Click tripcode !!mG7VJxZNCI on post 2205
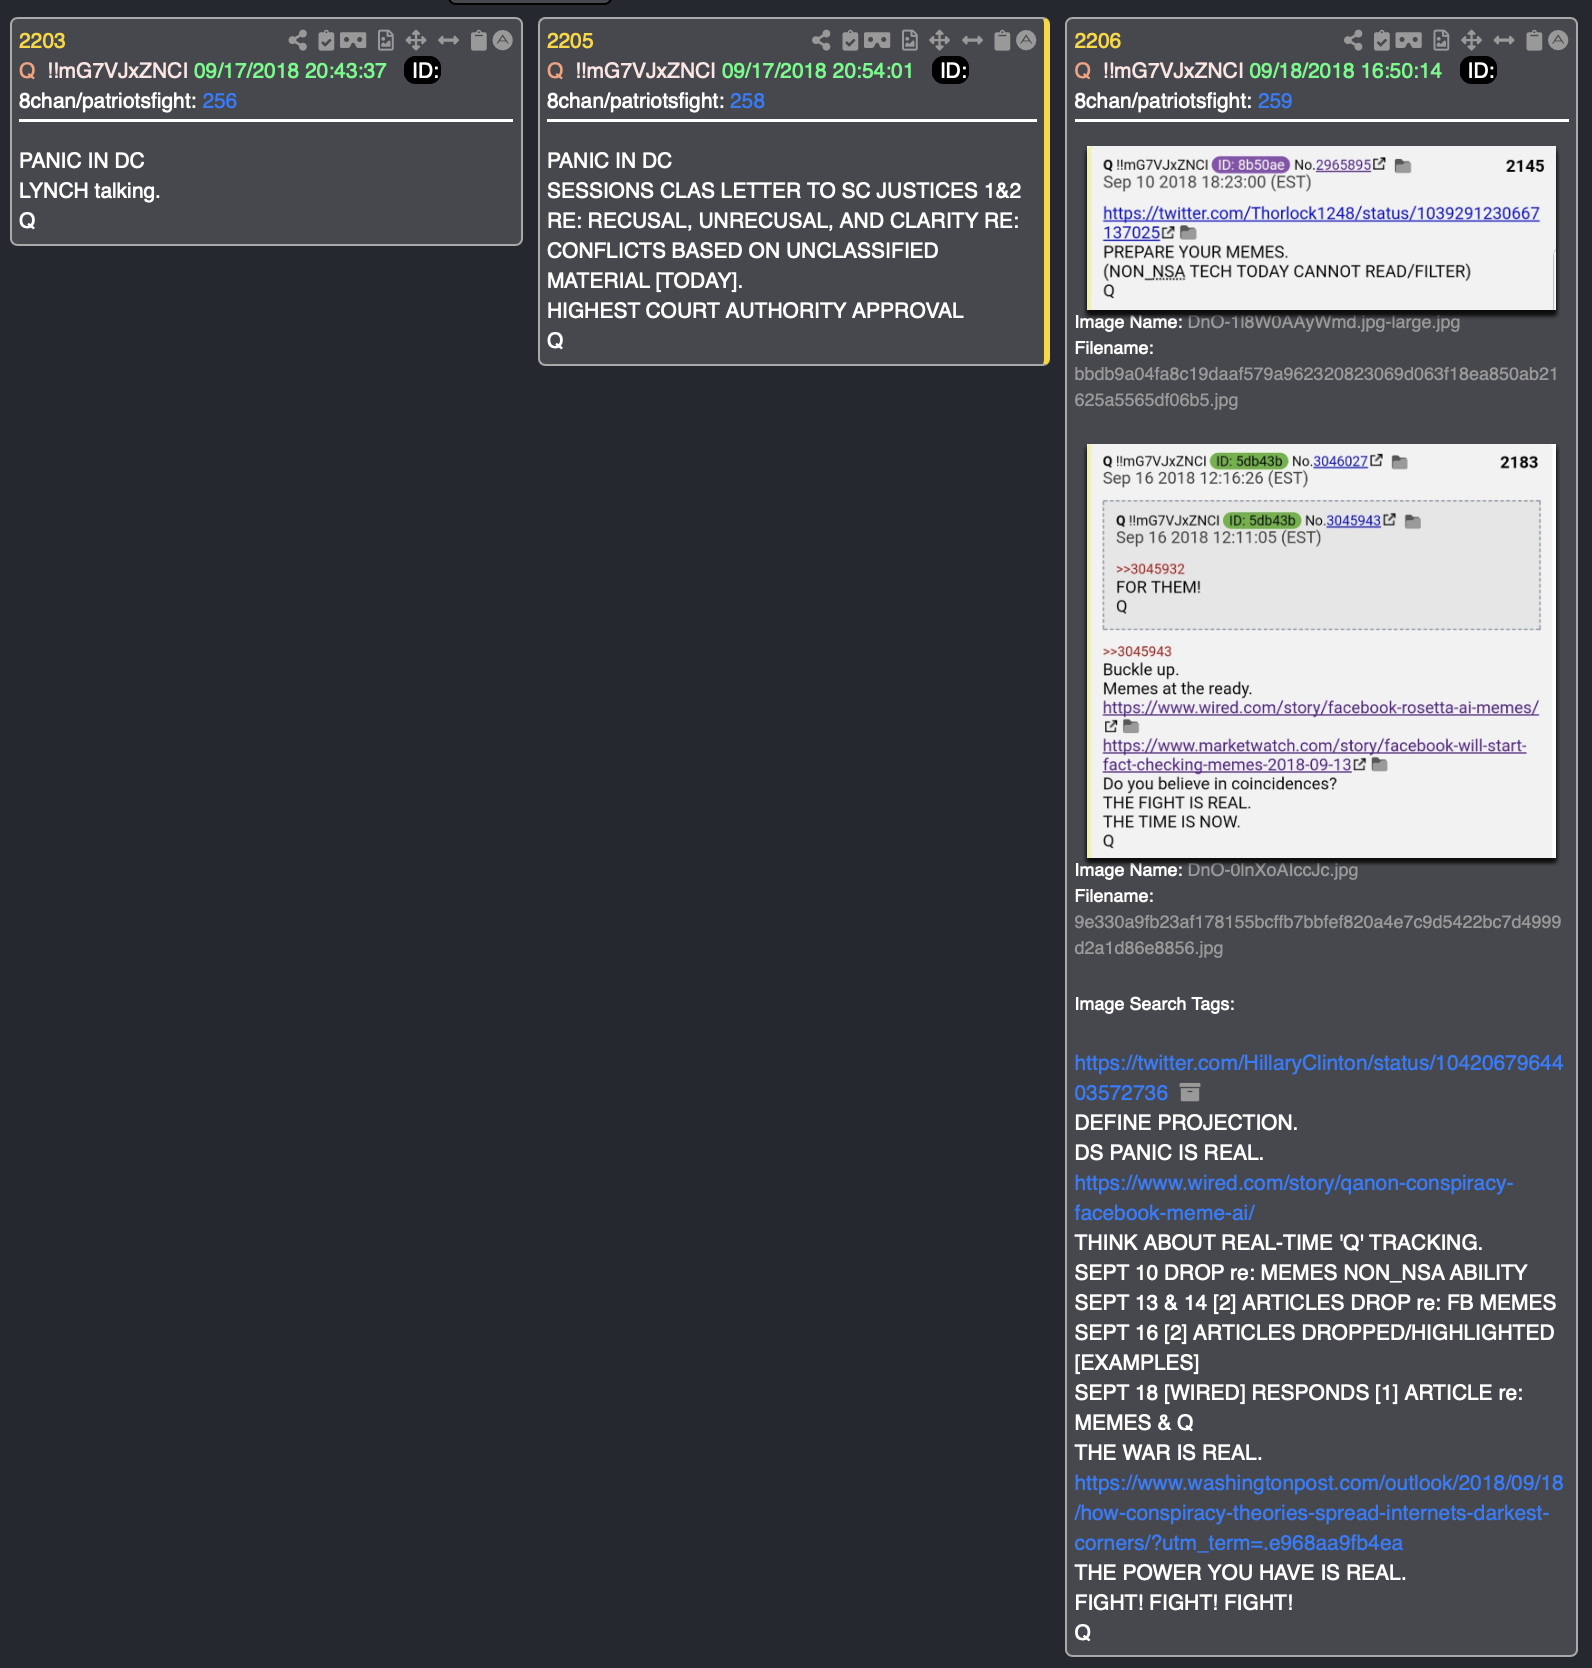 645,71
